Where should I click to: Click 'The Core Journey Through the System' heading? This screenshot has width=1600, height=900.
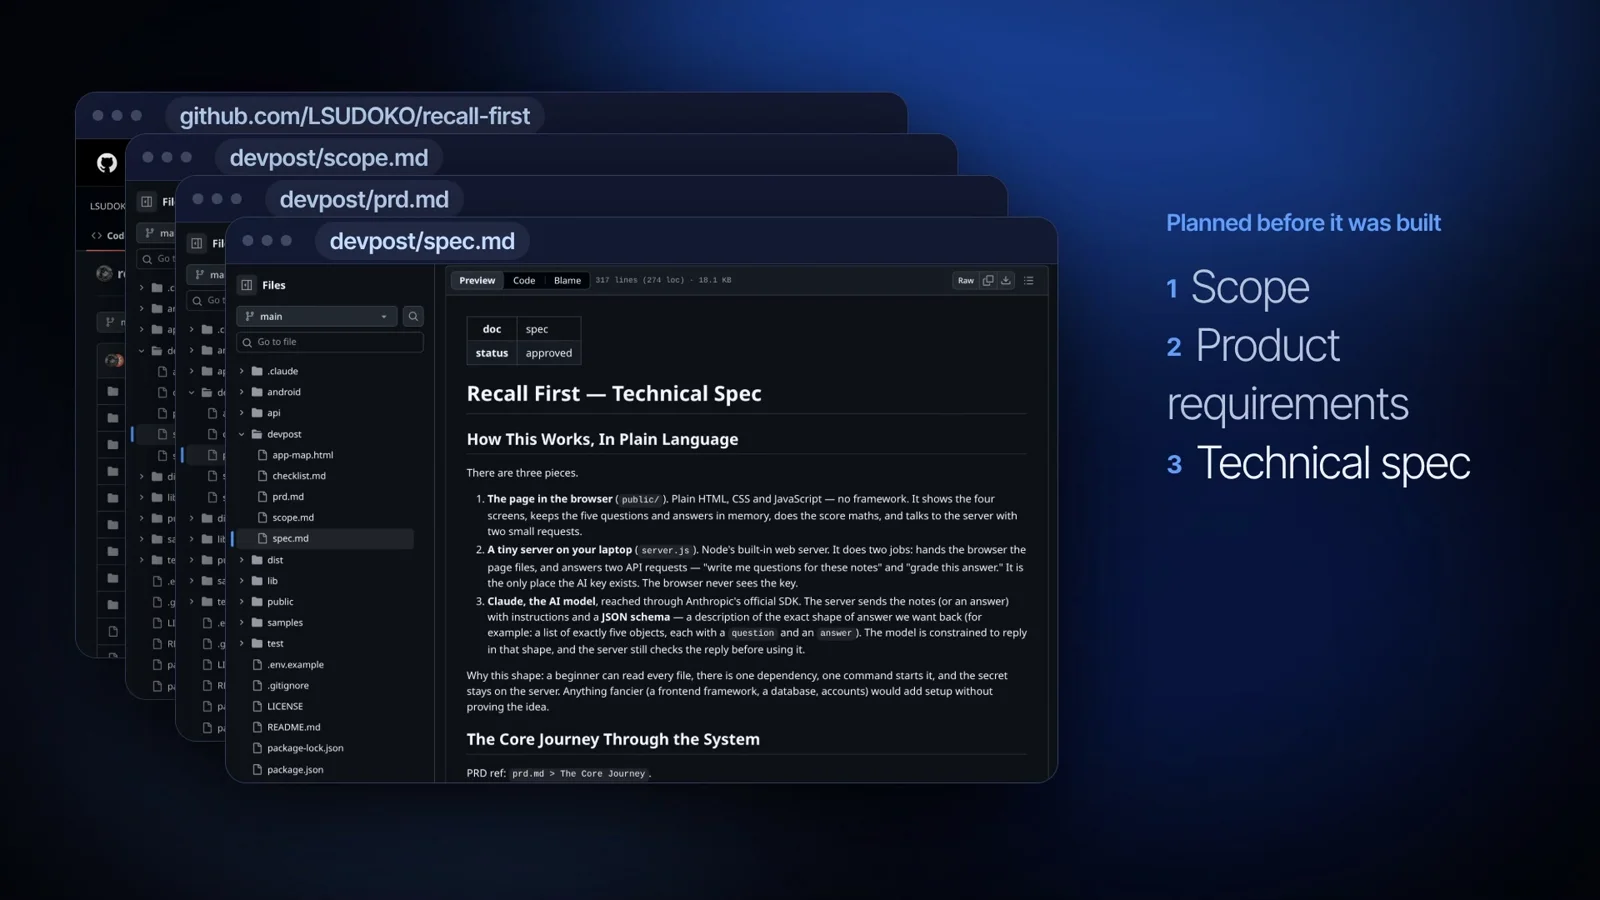[x=613, y=739]
